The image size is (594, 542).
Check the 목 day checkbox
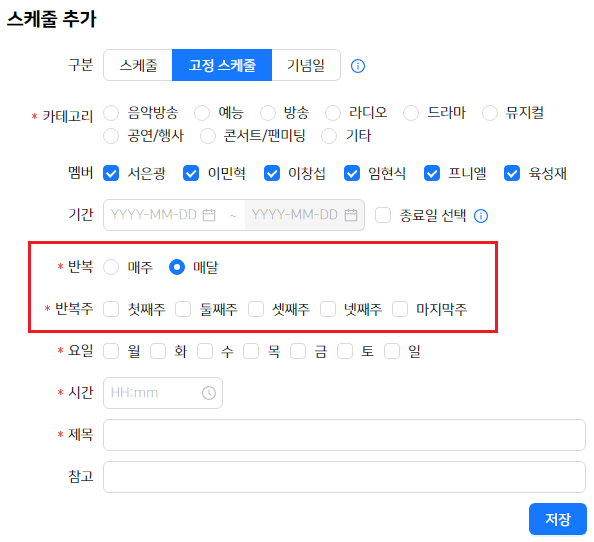251,351
